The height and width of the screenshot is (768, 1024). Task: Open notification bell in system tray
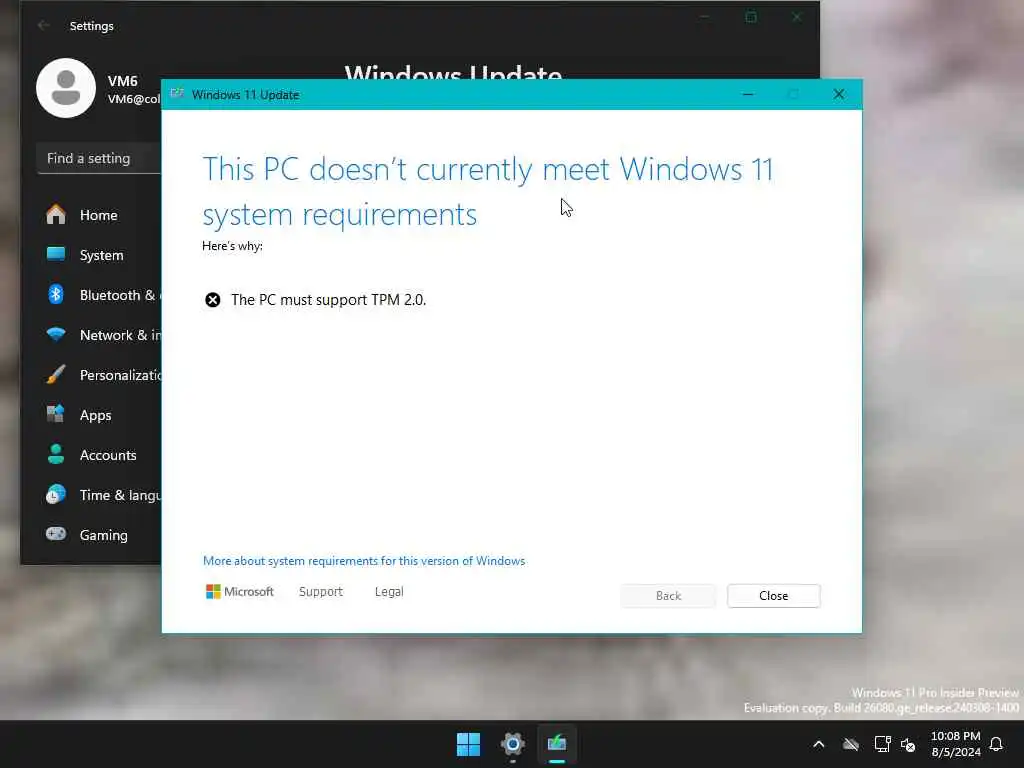coord(997,744)
